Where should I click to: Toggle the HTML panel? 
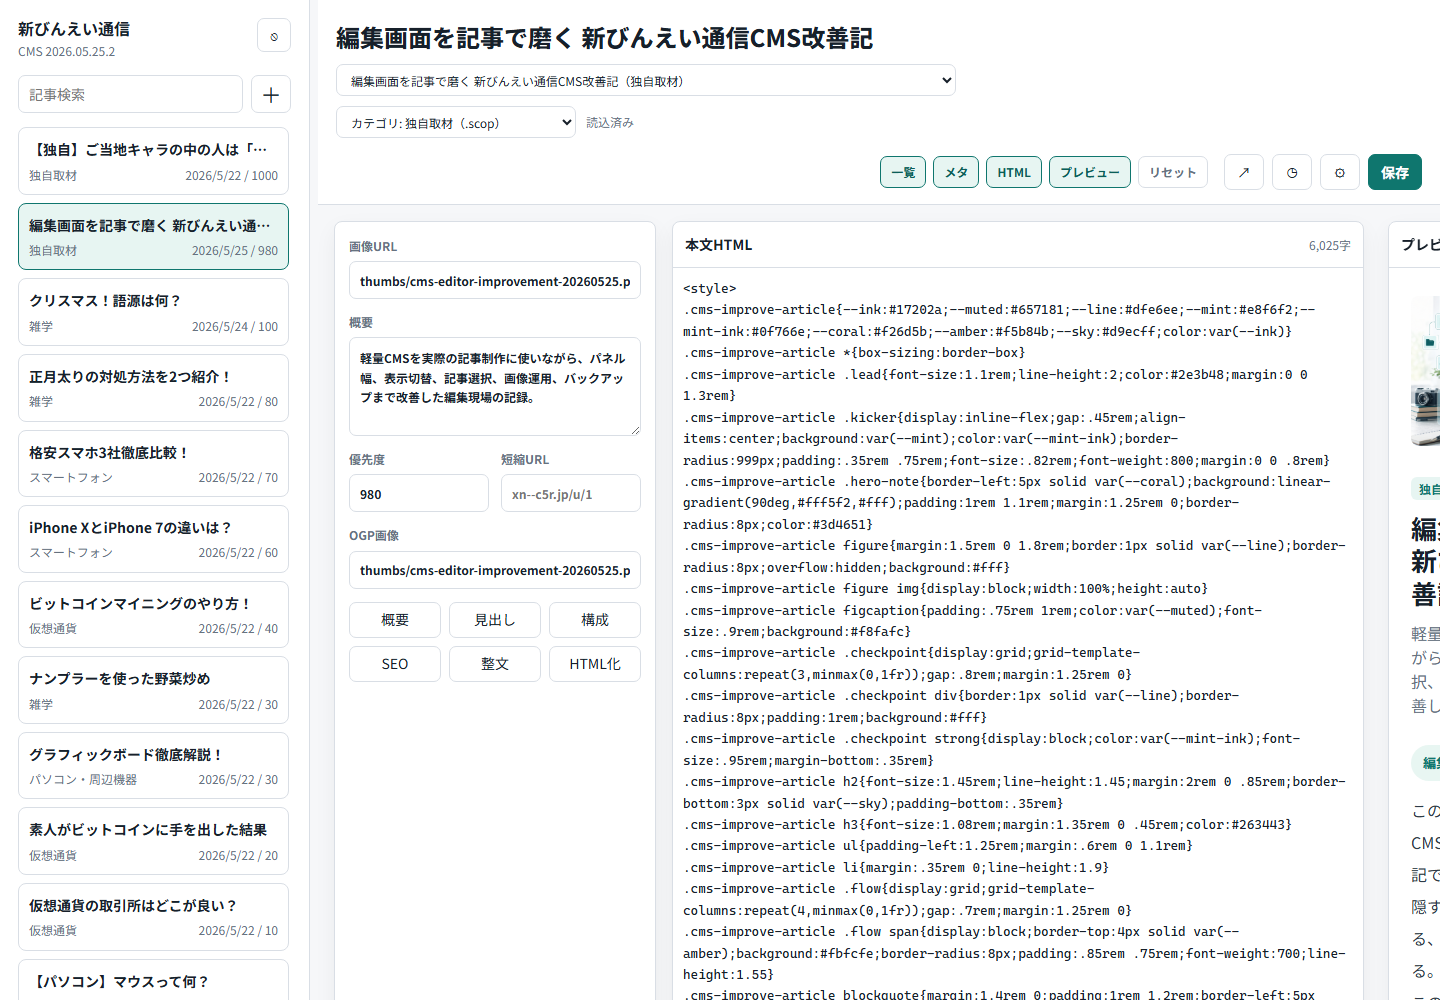click(1014, 172)
